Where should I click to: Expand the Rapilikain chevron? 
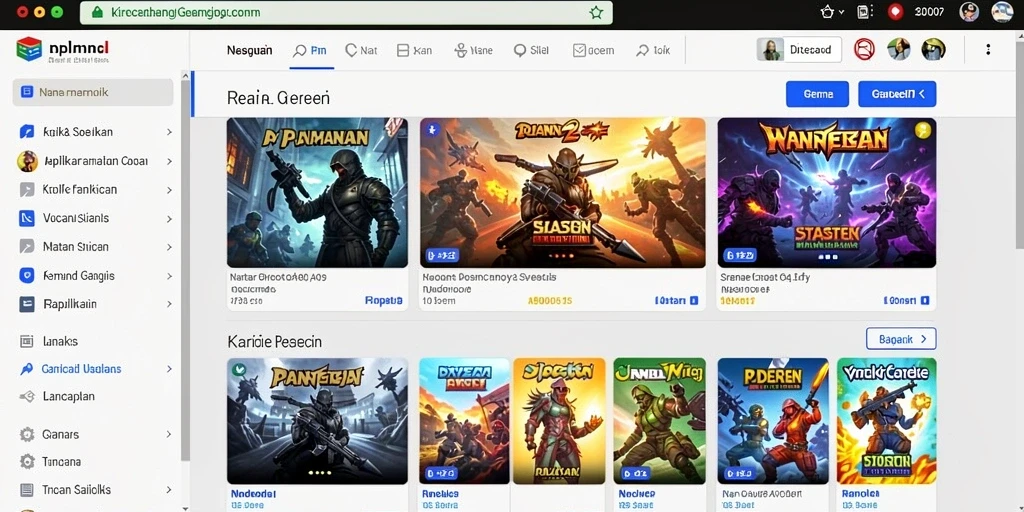169,304
